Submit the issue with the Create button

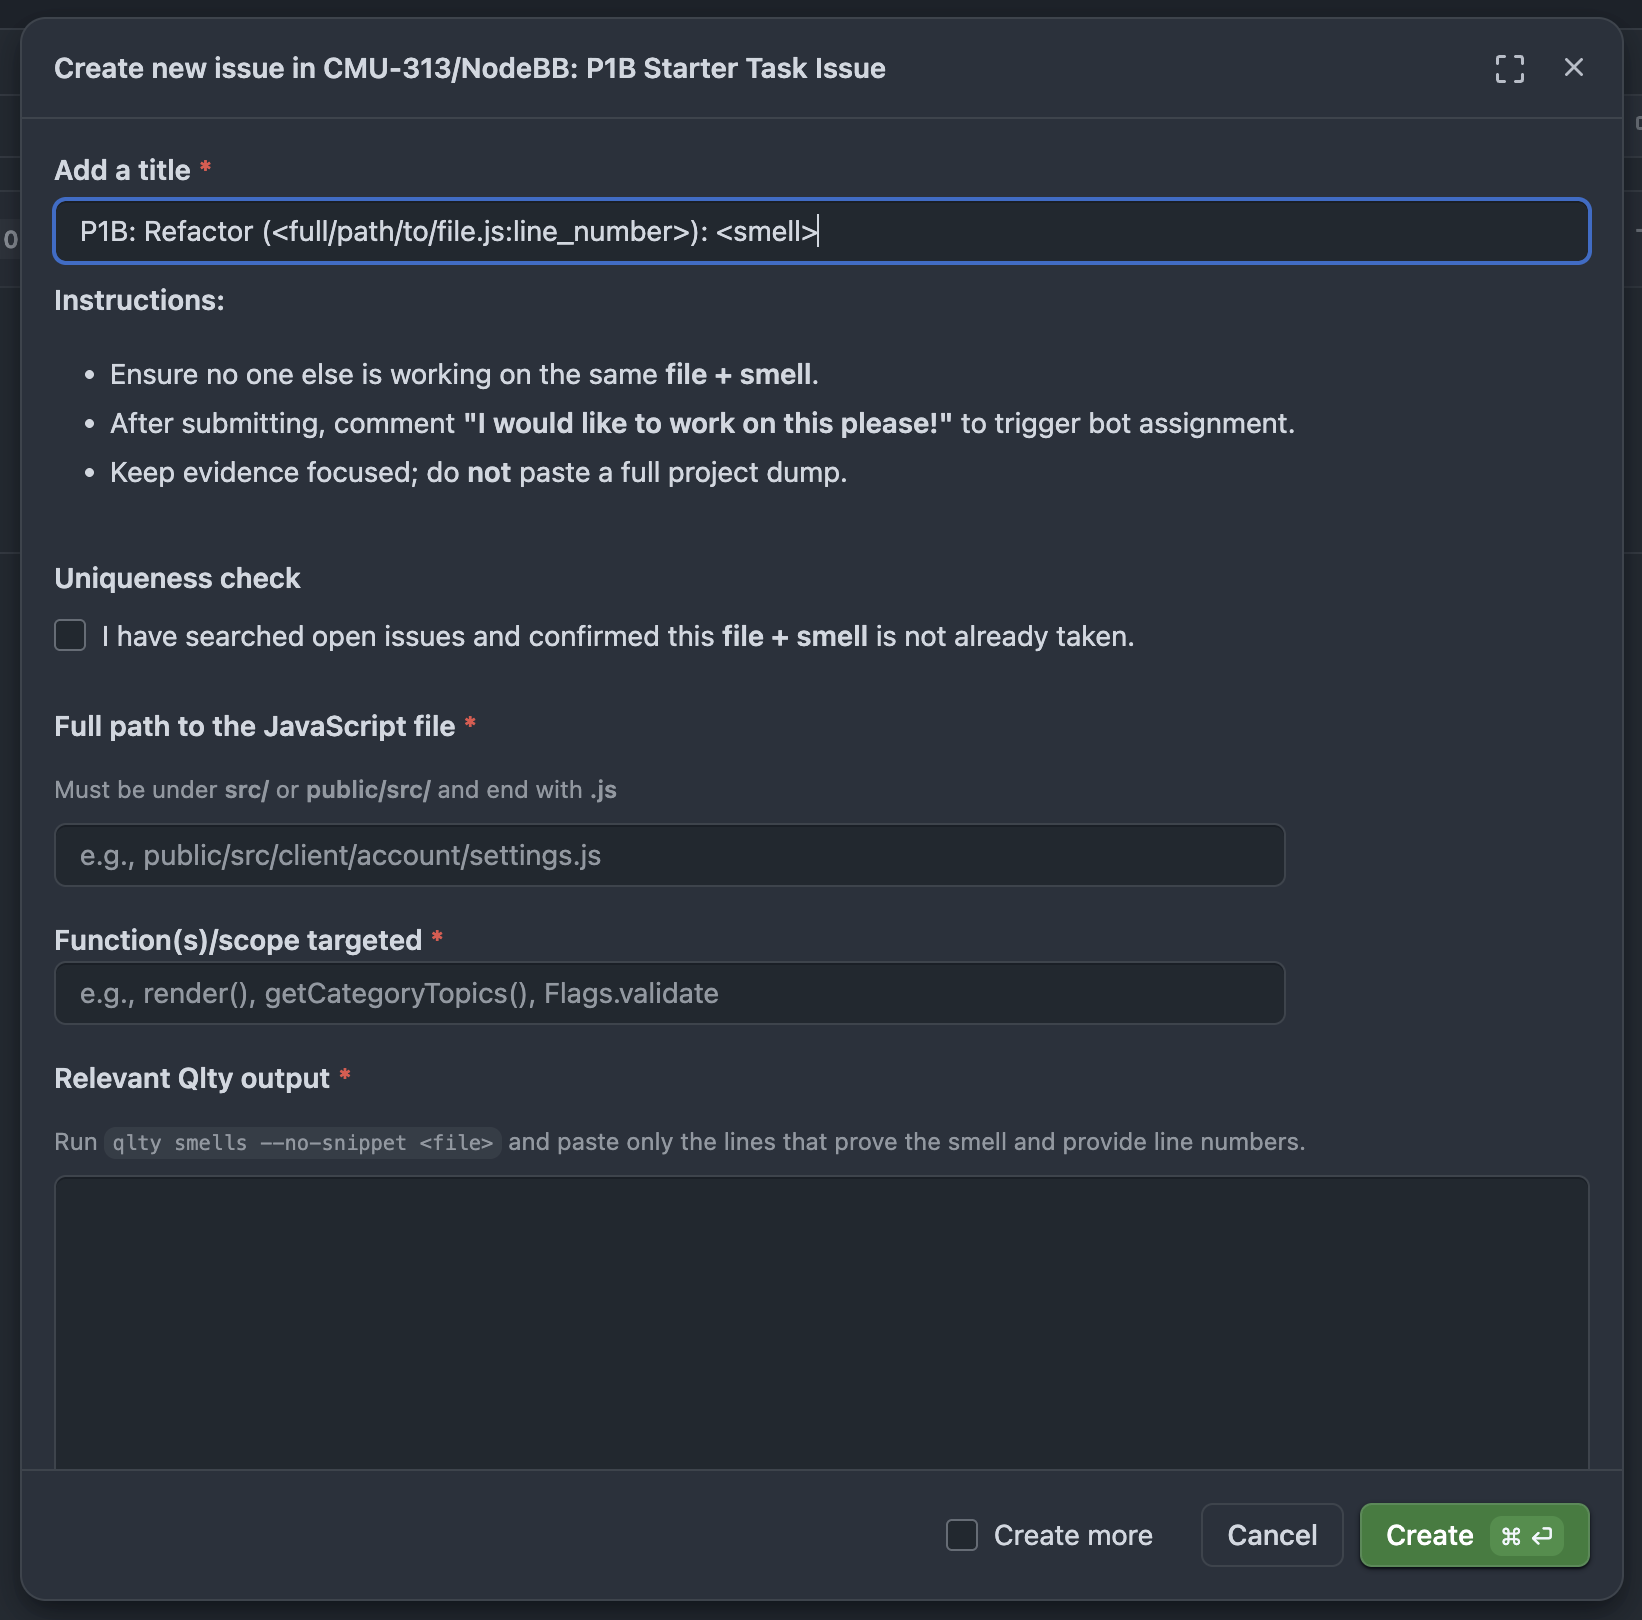coord(1475,1535)
